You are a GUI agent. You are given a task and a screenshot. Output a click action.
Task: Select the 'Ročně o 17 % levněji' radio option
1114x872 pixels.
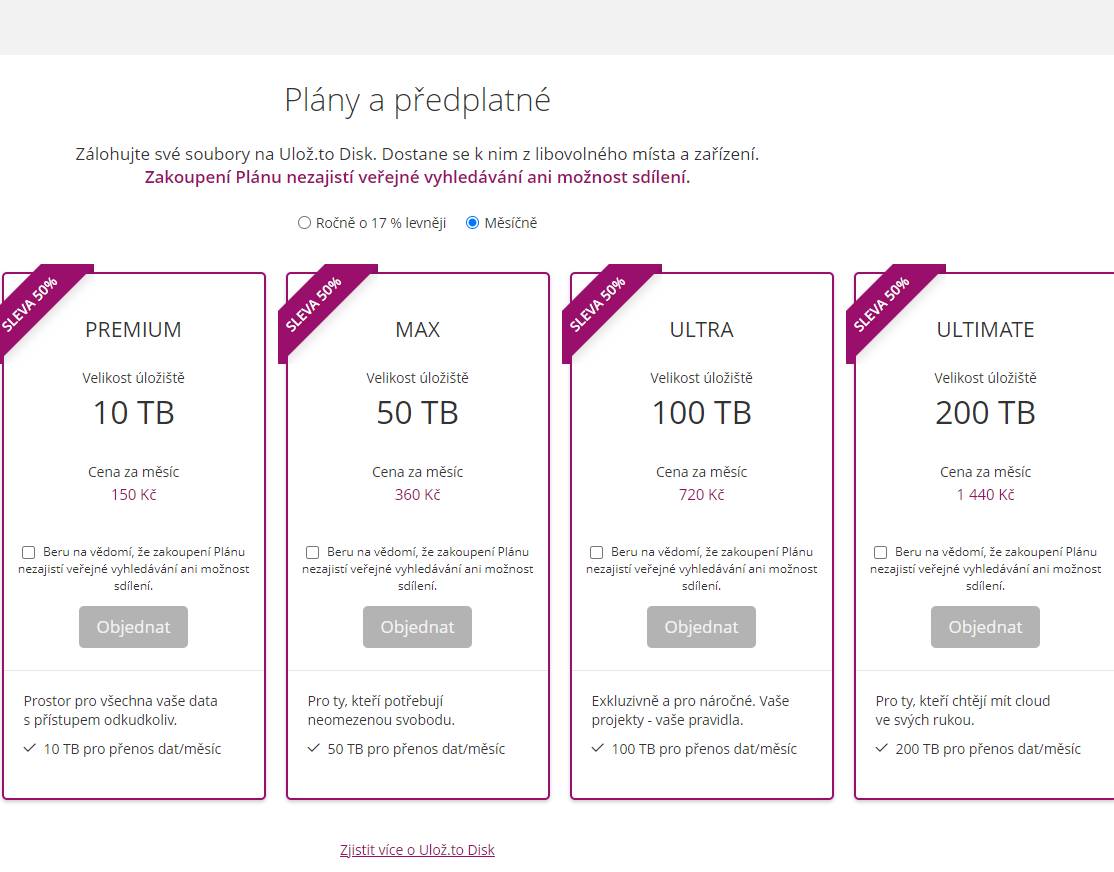click(x=305, y=223)
